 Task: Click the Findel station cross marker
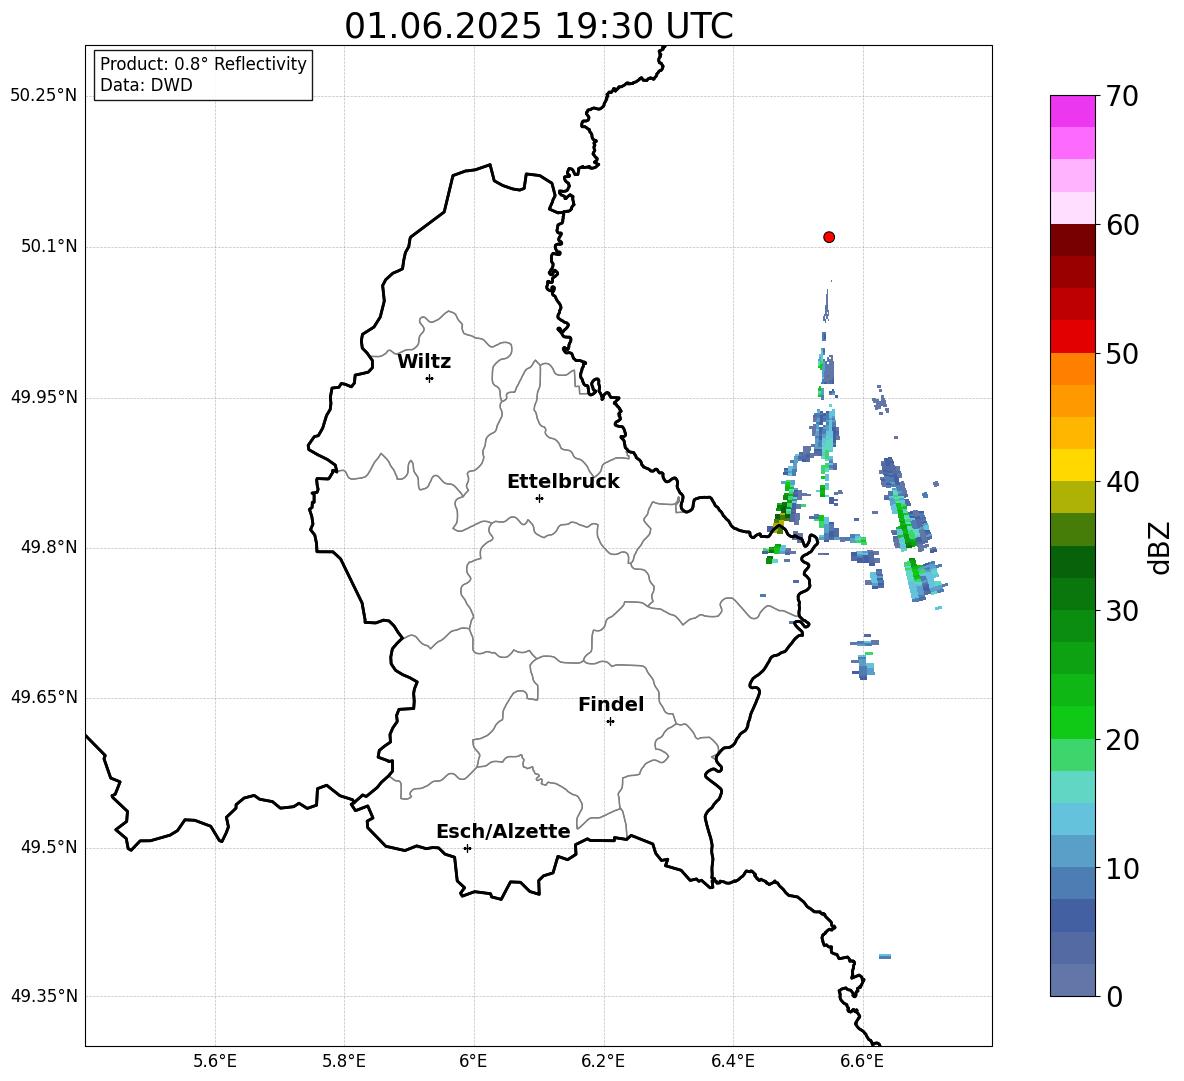tap(610, 722)
